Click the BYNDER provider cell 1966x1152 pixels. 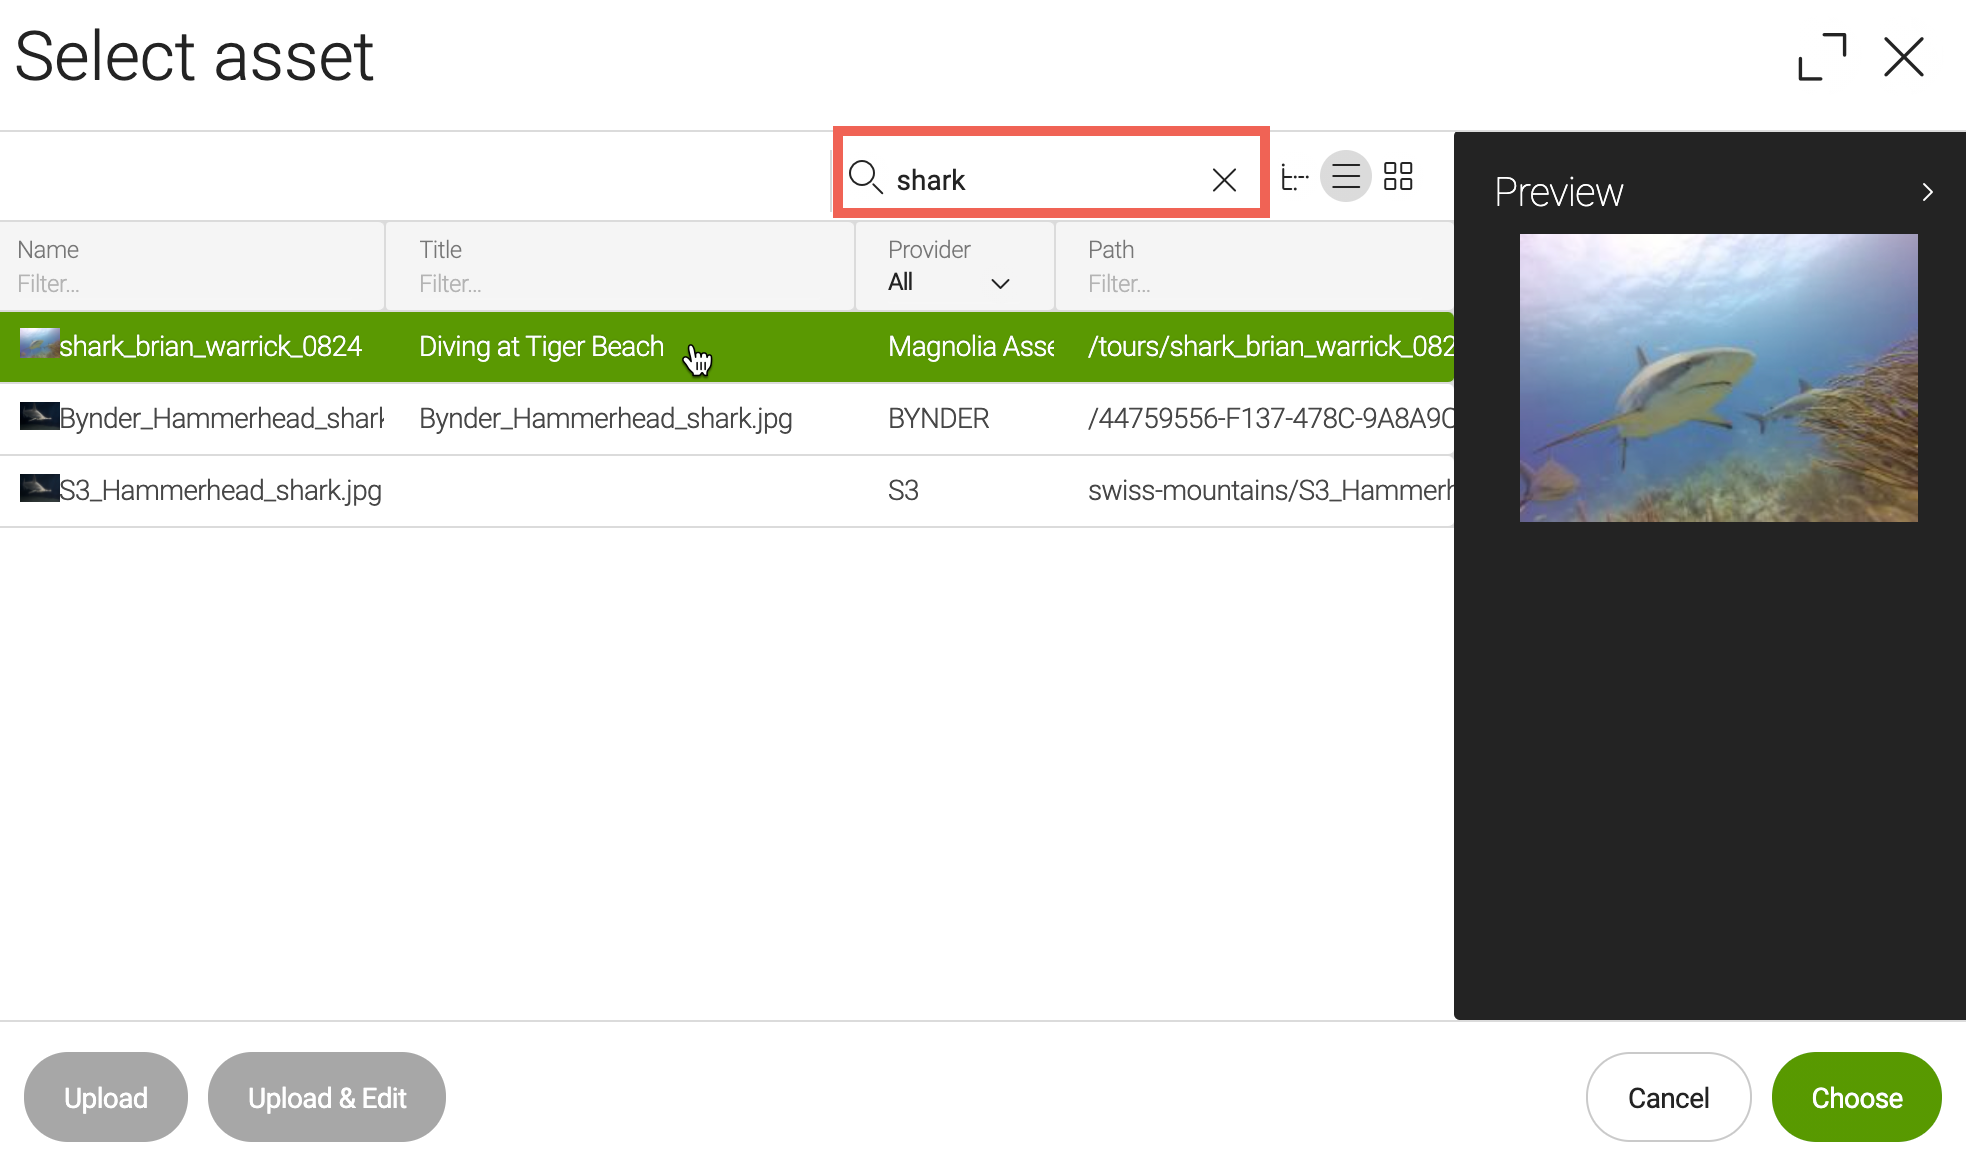pos(938,418)
